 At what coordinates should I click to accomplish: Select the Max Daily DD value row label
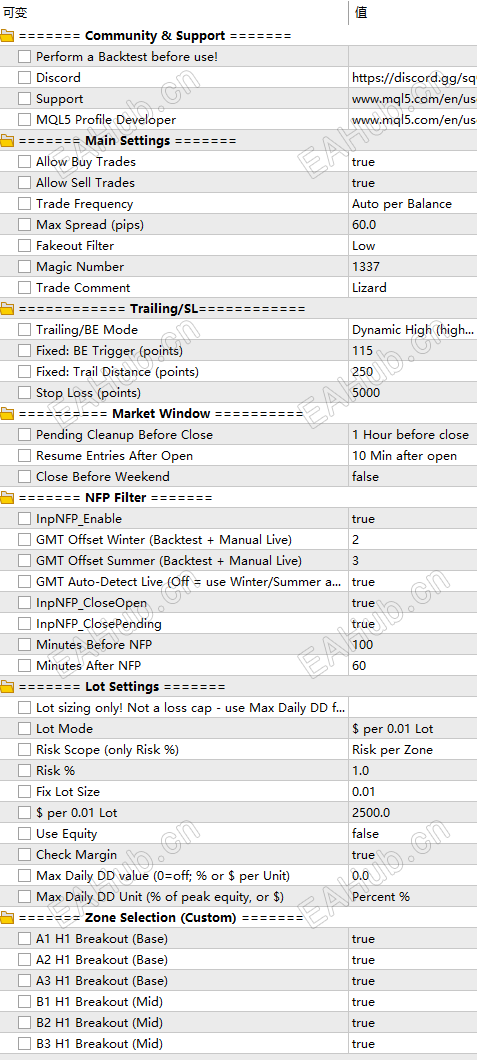pos(163,875)
